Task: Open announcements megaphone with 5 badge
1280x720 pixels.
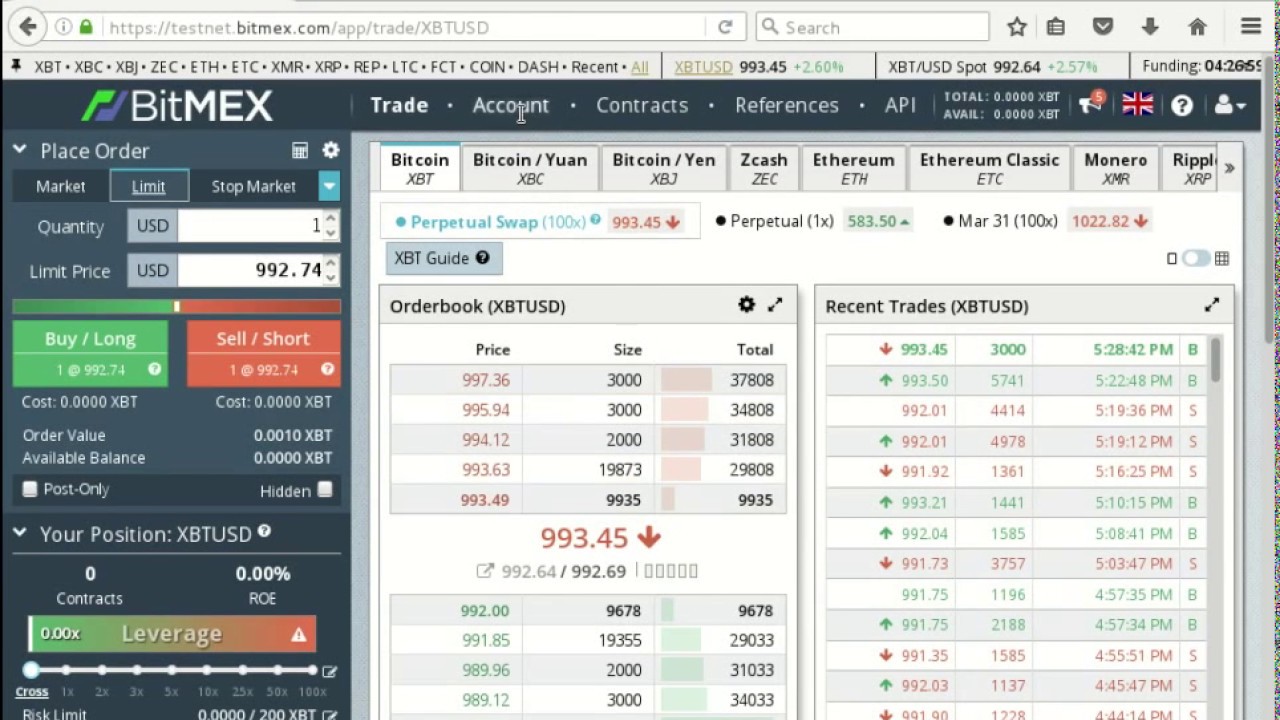Action: 1091,103
